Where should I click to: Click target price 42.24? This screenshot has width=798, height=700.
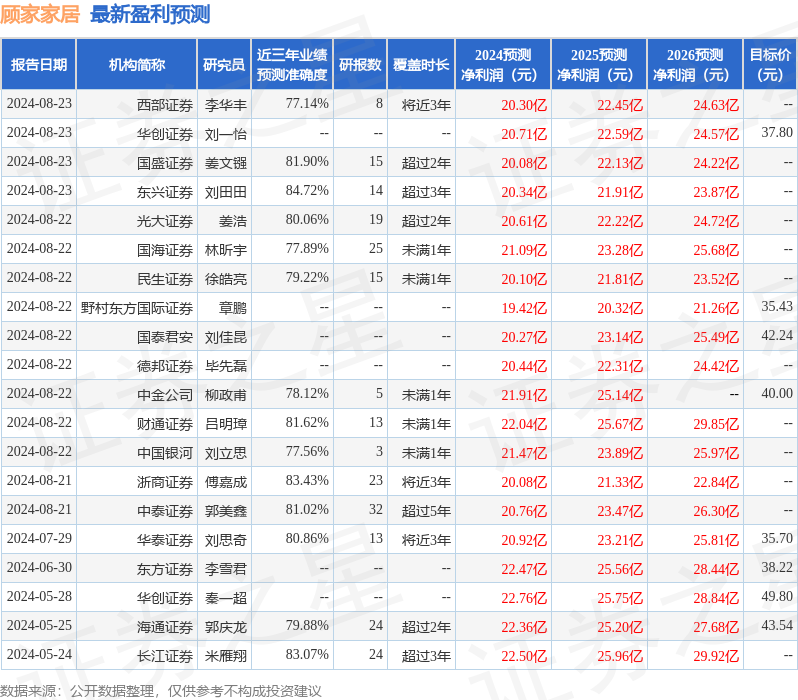(777, 335)
